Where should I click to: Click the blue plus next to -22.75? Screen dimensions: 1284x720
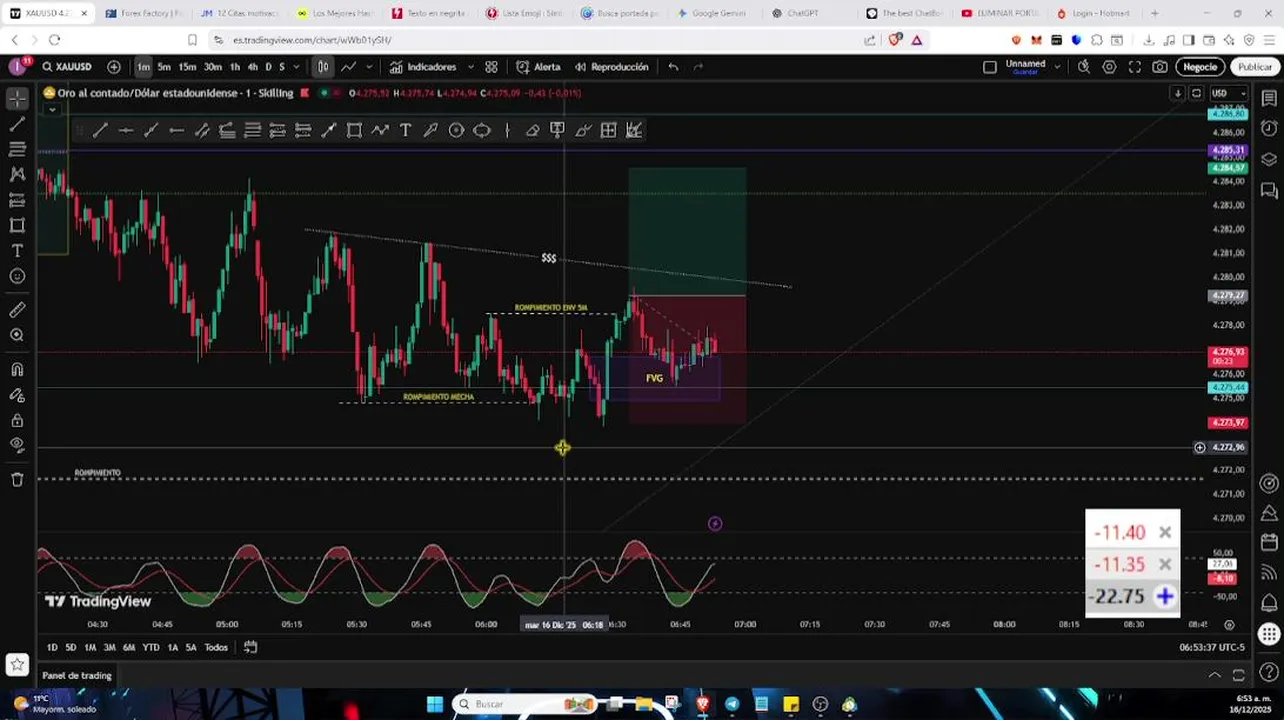click(x=1165, y=597)
